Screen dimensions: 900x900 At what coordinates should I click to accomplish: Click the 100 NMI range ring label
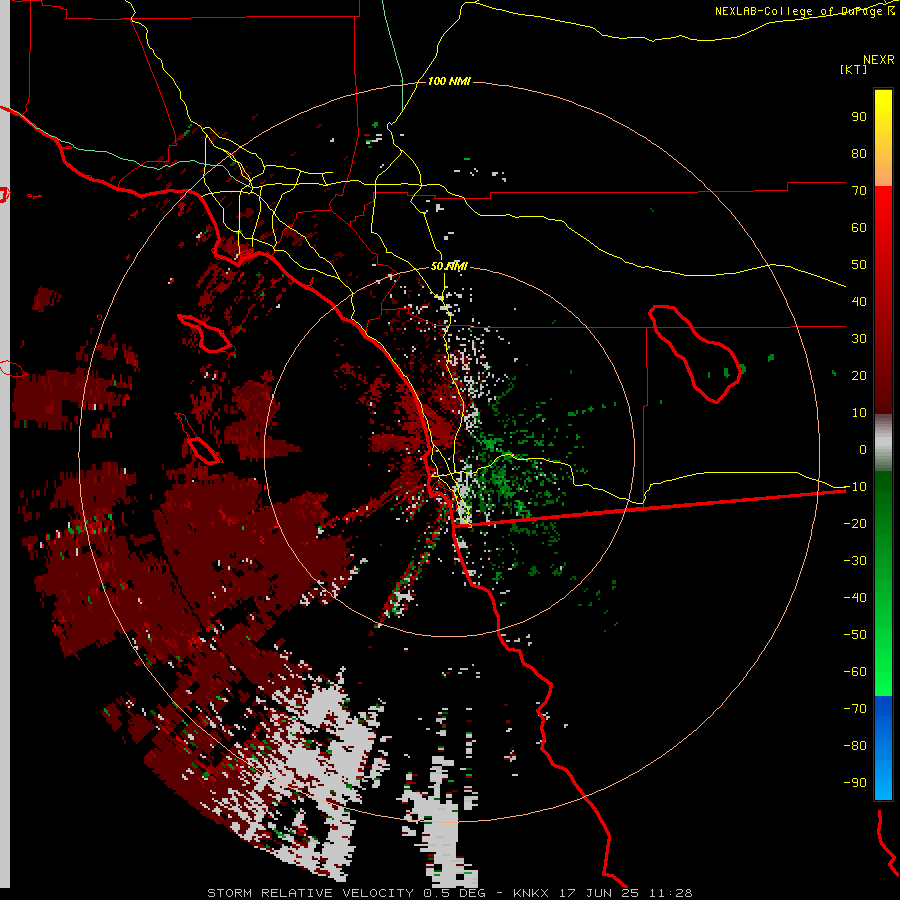pos(449,81)
